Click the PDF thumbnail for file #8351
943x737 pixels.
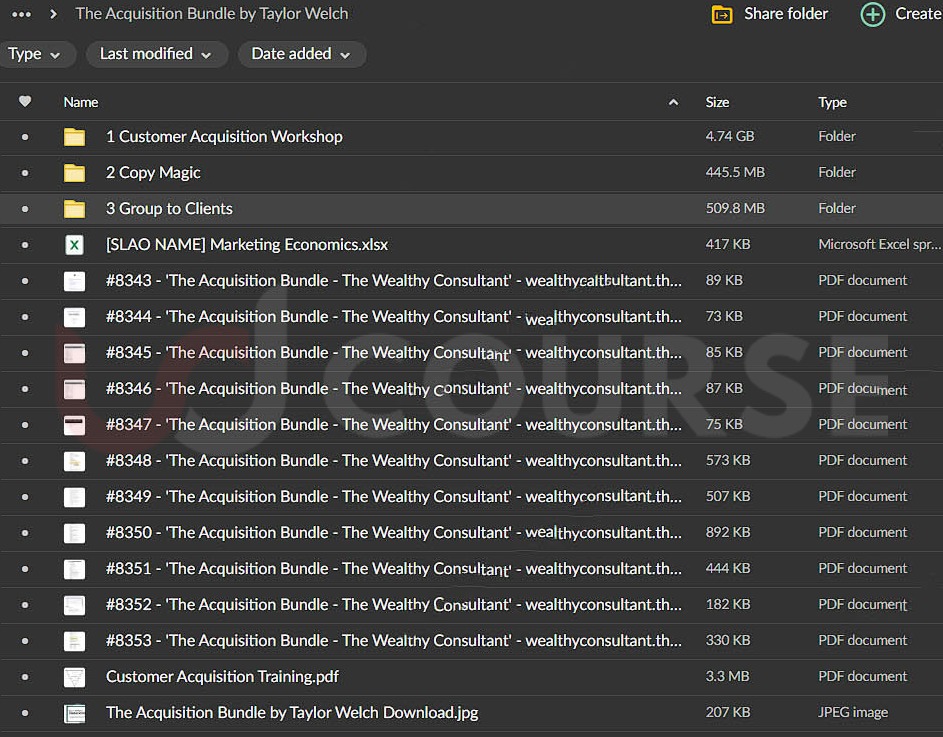[x=74, y=569]
